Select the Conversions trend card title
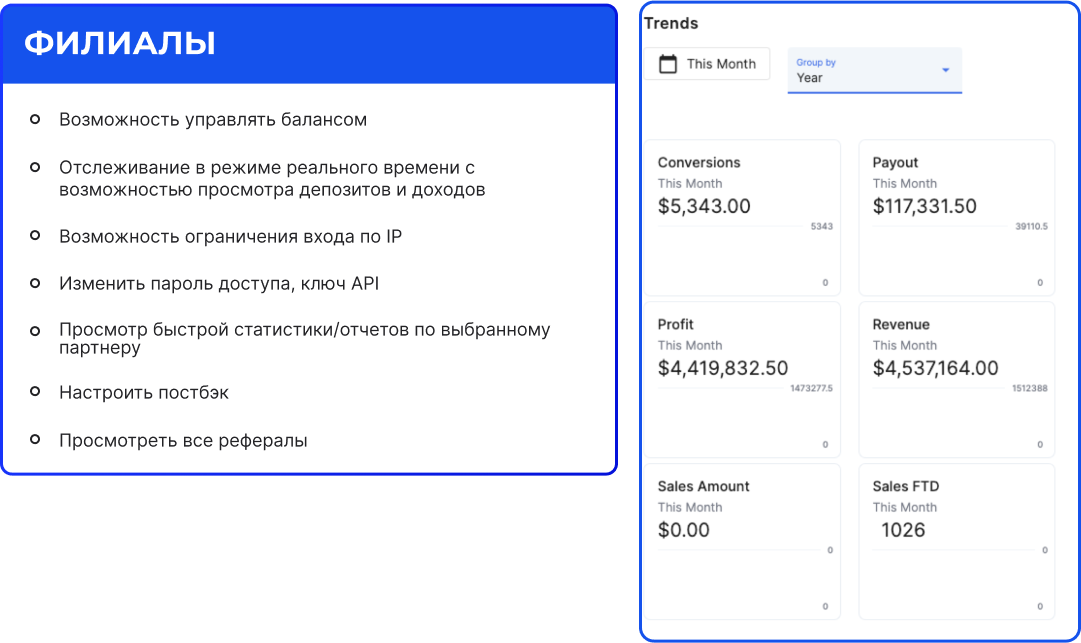This screenshot has height=643, width=1081. [699, 162]
